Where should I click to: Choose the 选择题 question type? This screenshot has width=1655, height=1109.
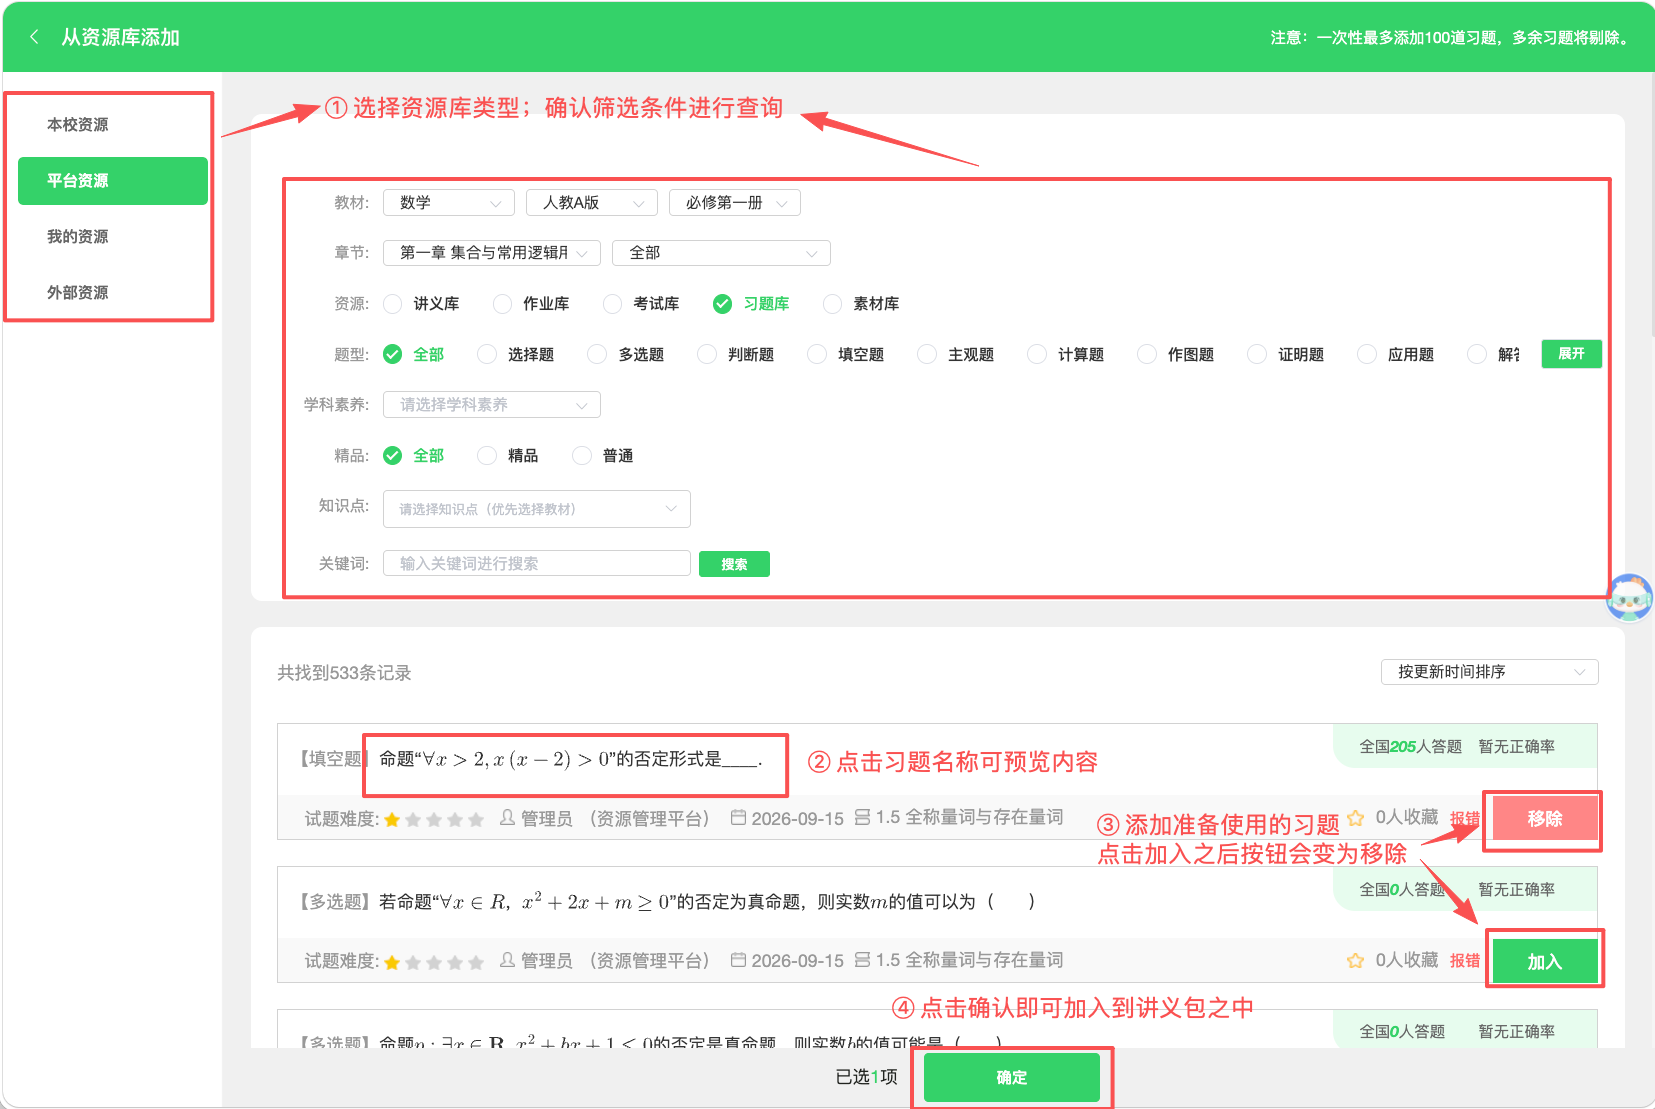pyautogui.click(x=487, y=354)
